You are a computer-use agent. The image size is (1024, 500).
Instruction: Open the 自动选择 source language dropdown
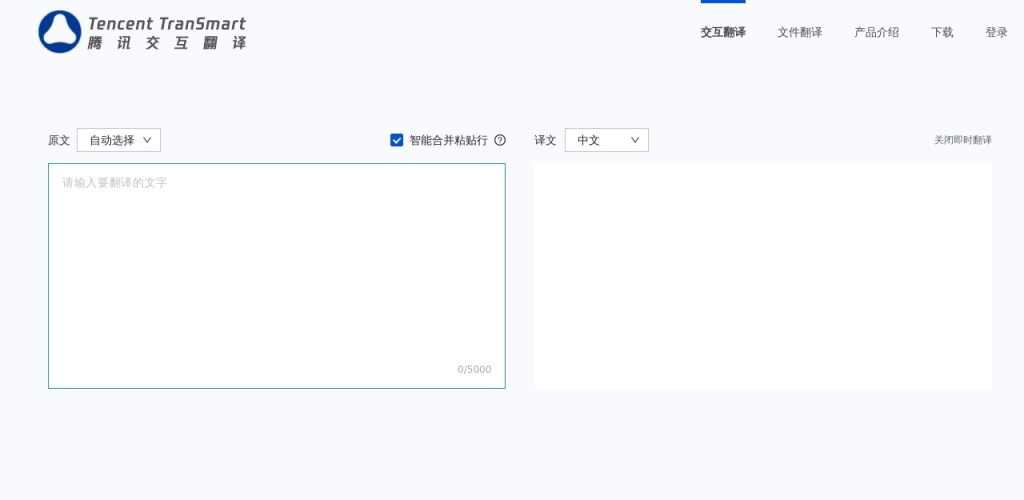[x=118, y=140]
